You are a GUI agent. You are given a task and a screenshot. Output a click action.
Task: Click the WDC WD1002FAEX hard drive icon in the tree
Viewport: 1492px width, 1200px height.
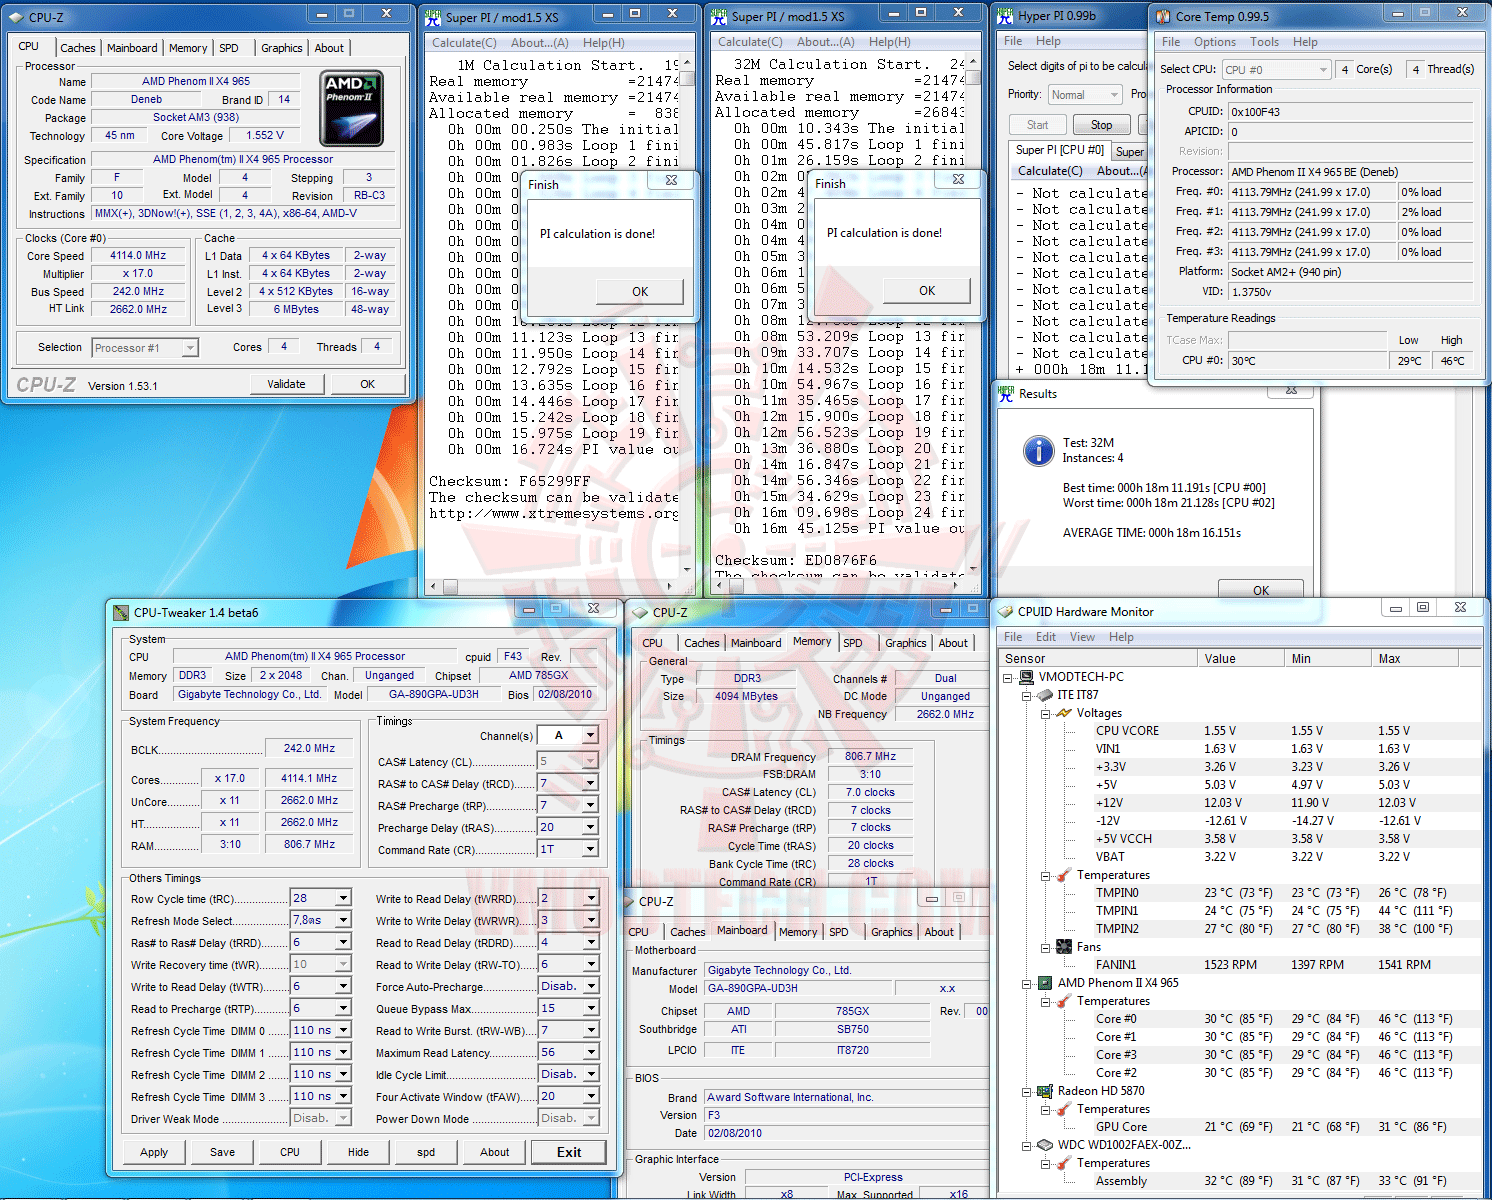click(1045, 1145)
